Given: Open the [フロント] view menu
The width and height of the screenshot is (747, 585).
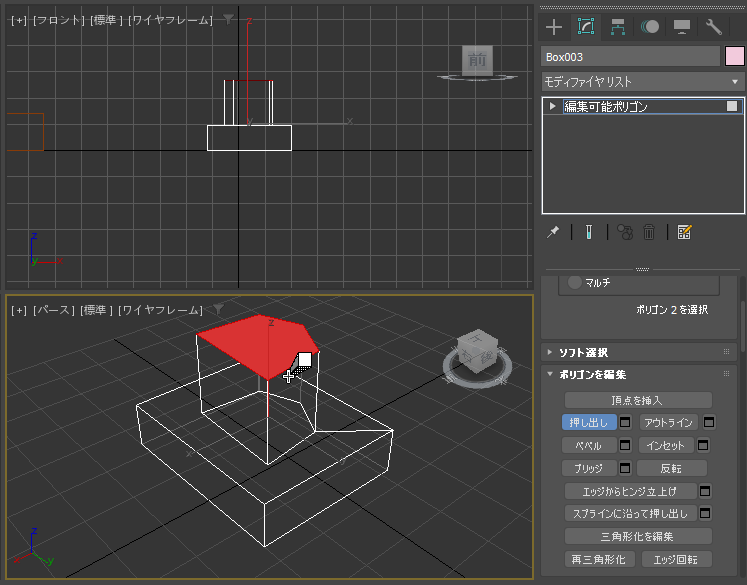Looking at the screenshot, I should [x=59, y=20].
